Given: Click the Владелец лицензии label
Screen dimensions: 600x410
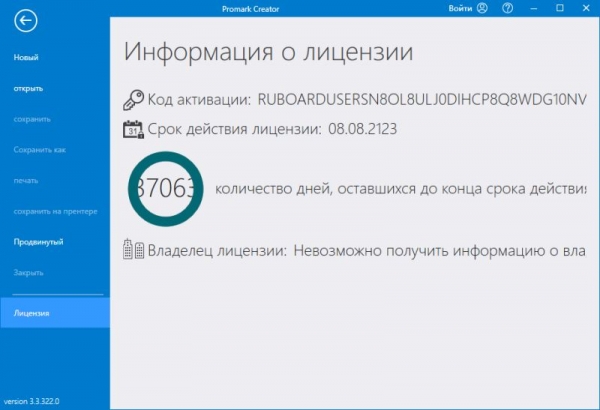Looking at the screenshot, I should point(217,251).
